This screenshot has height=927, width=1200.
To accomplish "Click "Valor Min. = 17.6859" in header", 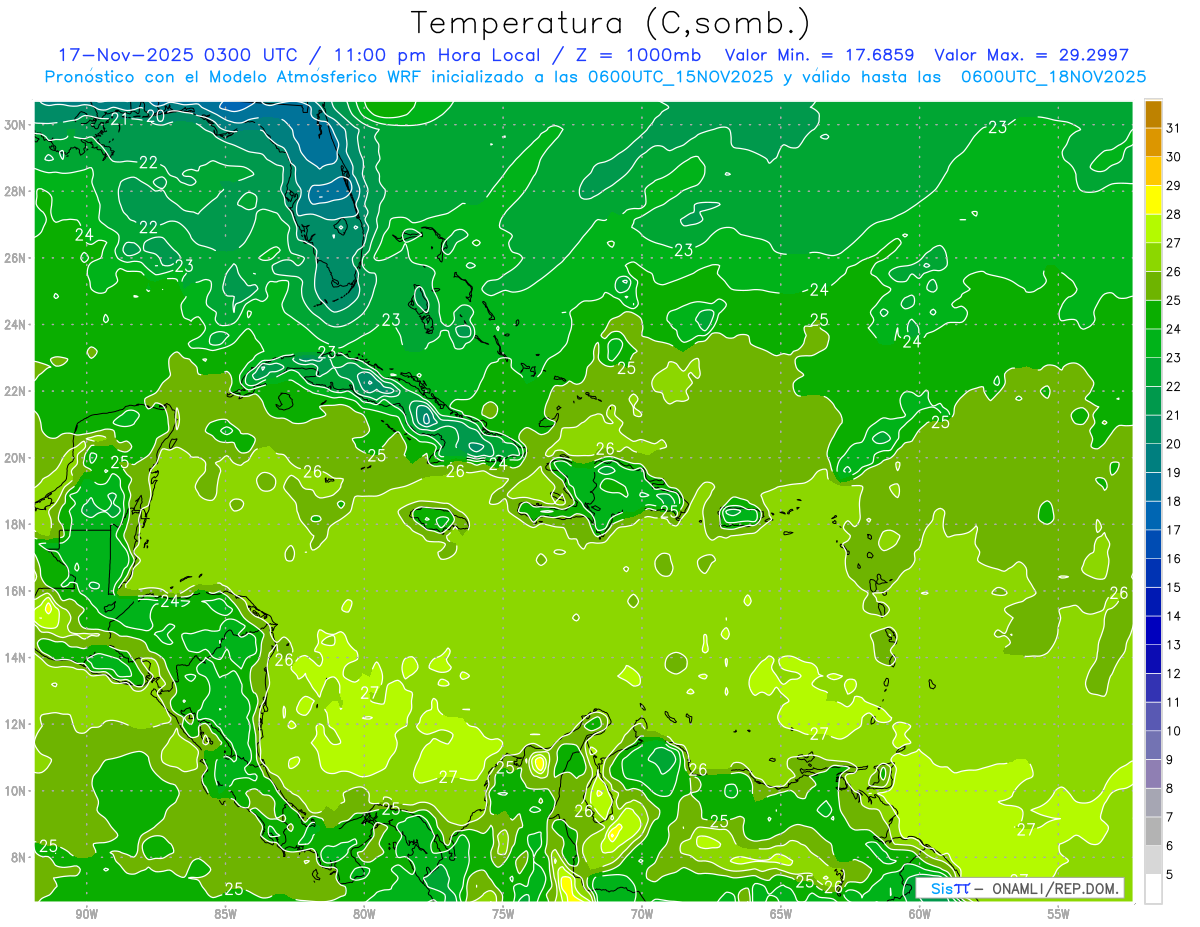I will [x=819, y=55].
